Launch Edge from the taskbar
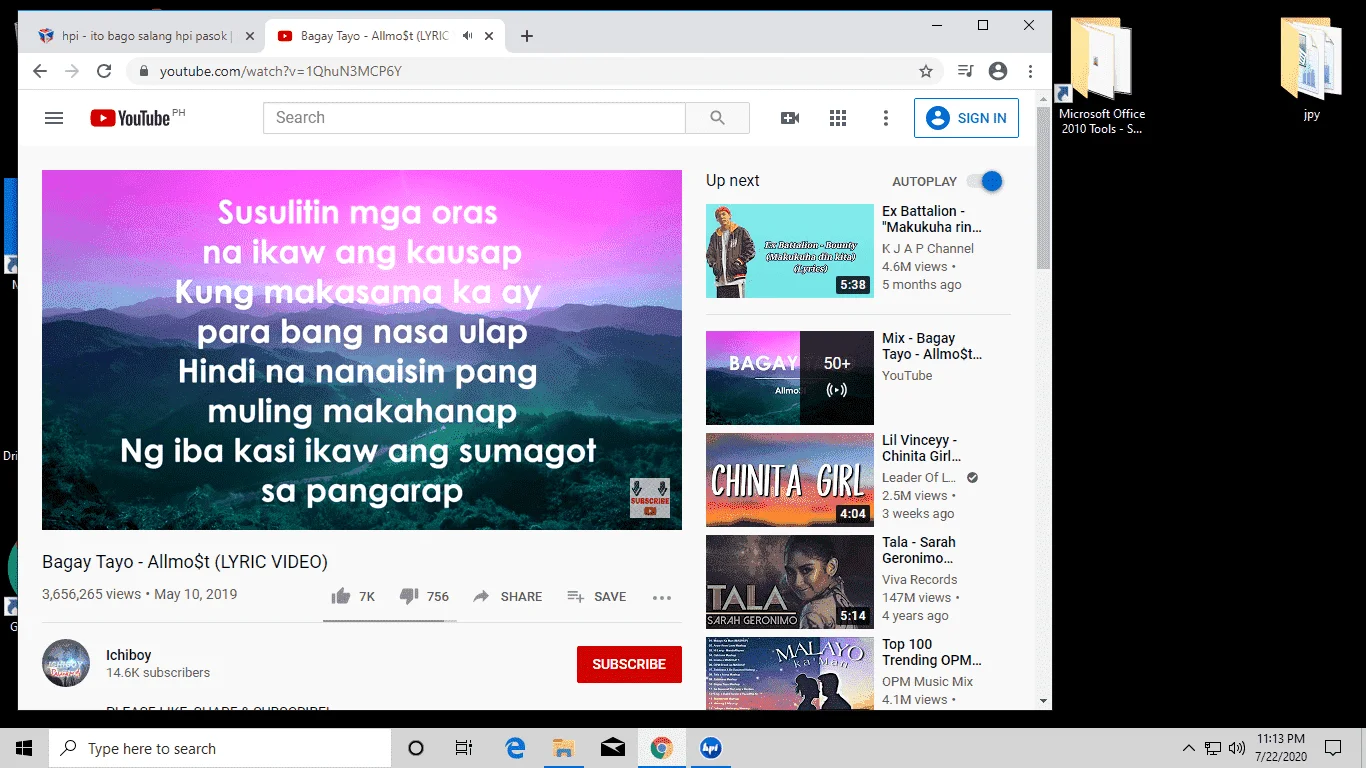Viewport: 1366px width, 768px height. (515, 748)
